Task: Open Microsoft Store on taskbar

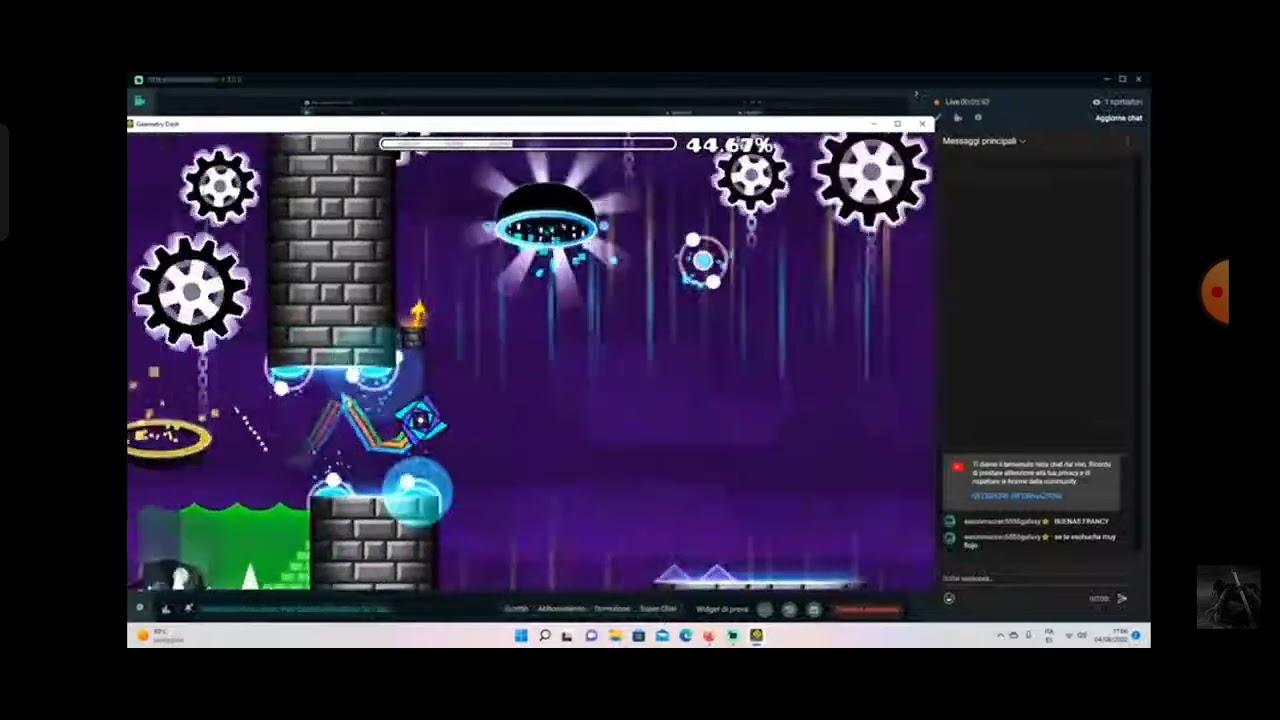Action: (x=638, y=636)
